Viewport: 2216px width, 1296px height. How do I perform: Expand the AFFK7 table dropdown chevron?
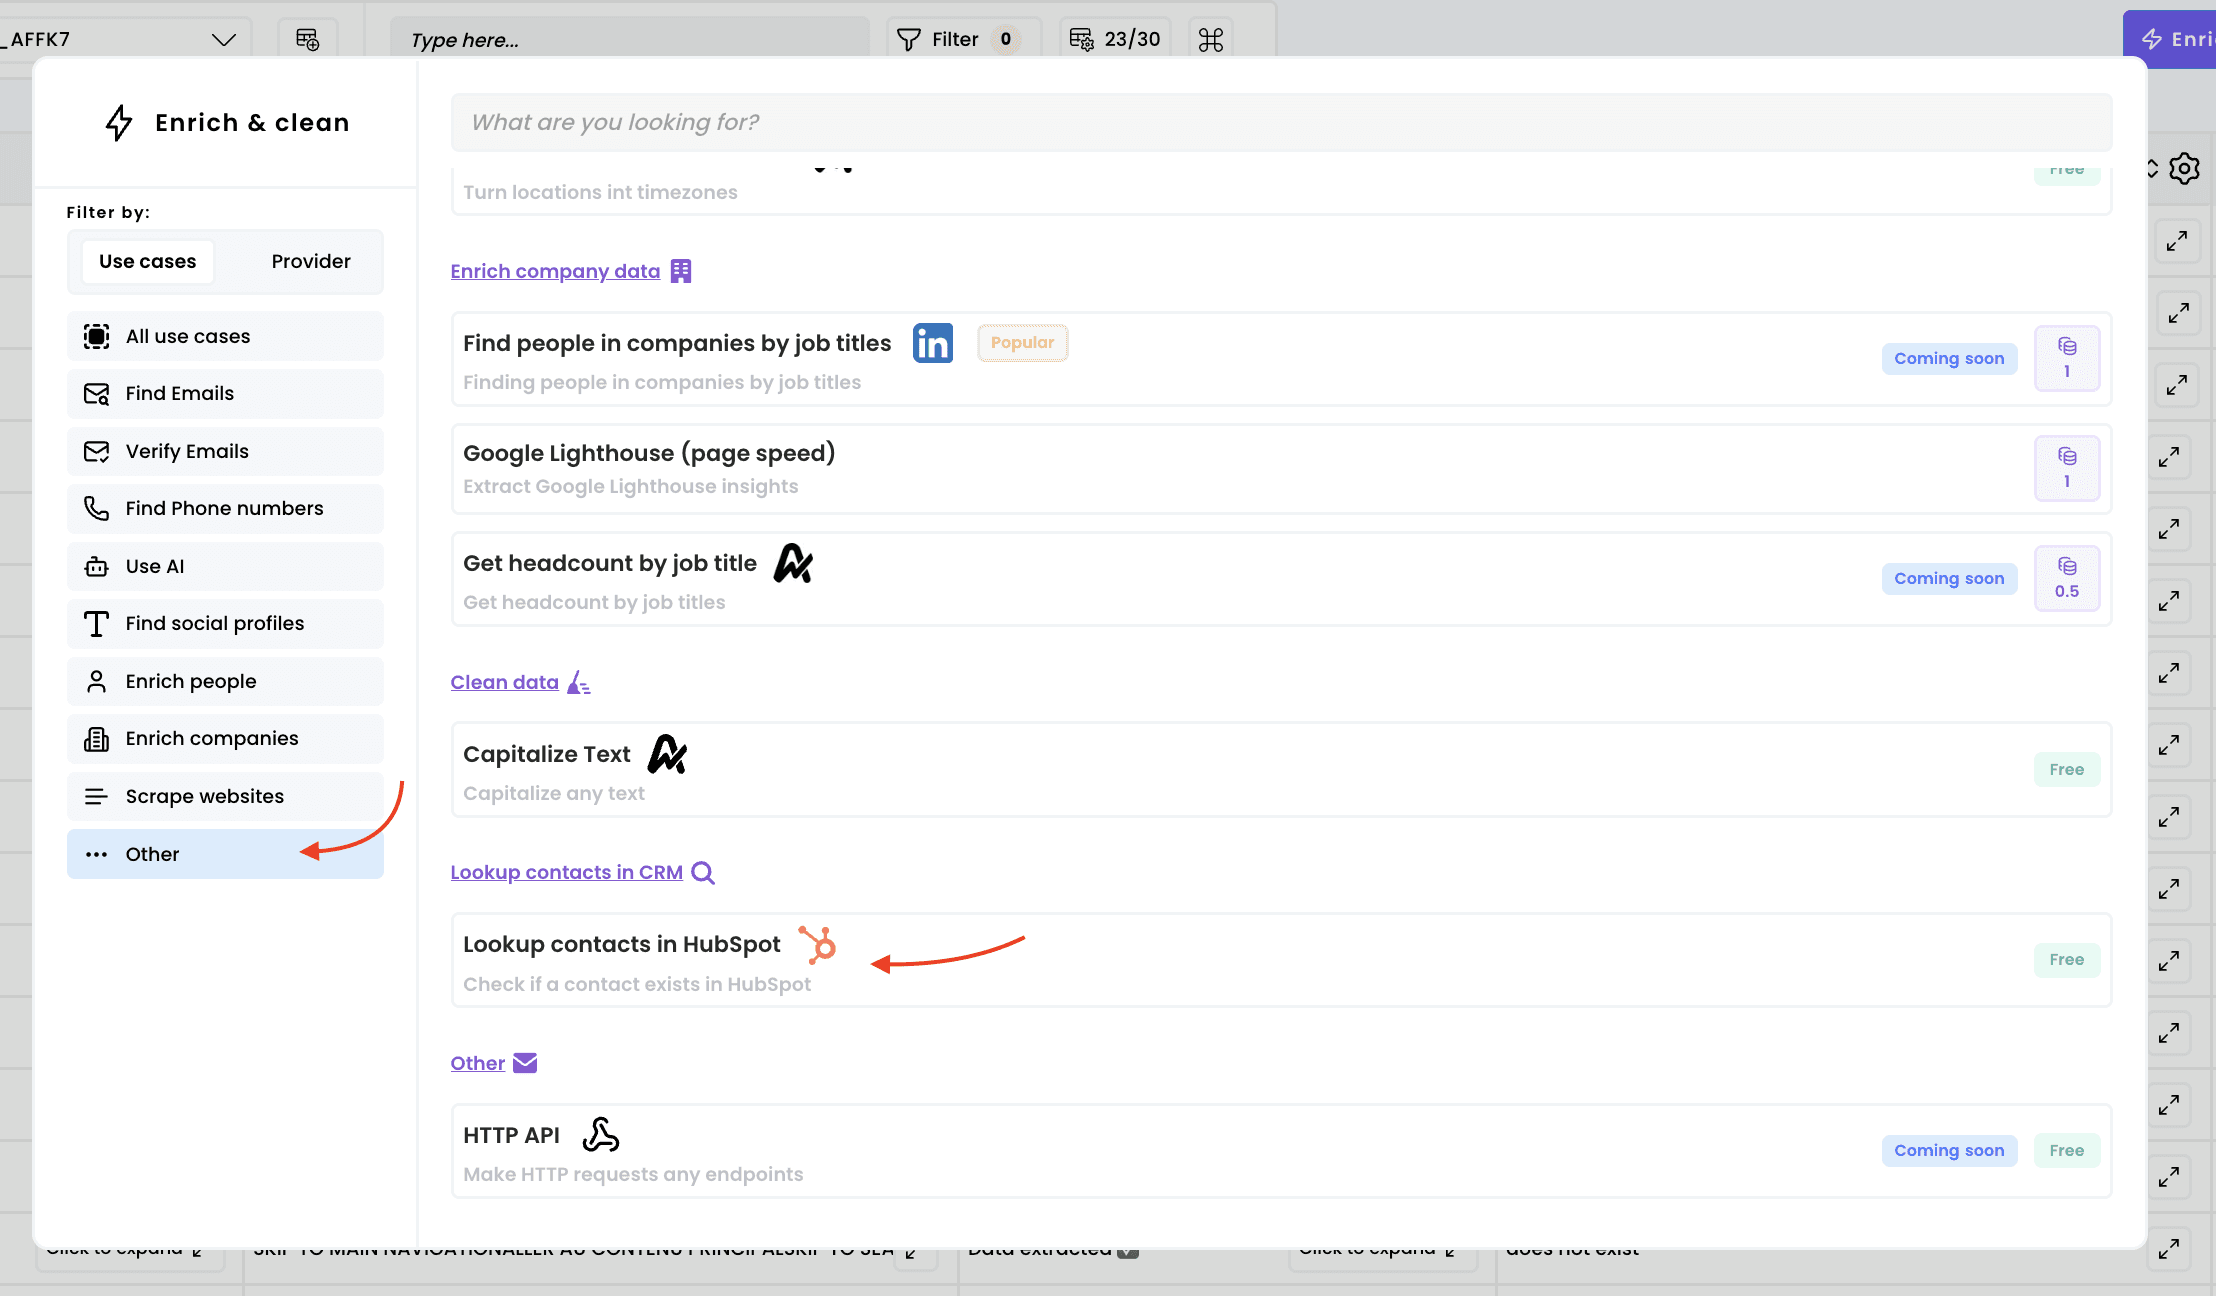[223, 39]
